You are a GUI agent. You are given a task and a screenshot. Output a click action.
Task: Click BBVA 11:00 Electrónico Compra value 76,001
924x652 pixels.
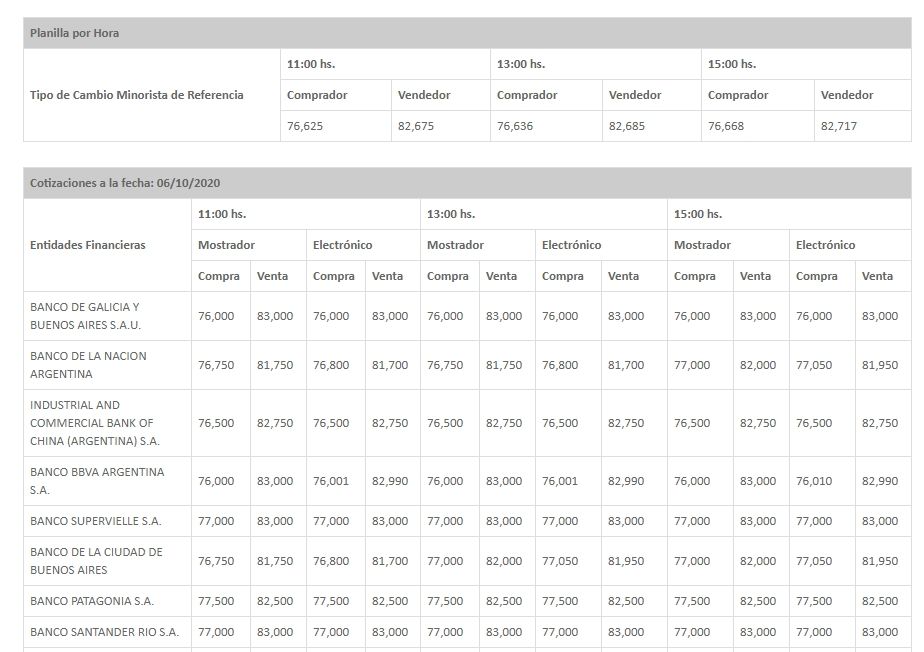coord(331,481)
